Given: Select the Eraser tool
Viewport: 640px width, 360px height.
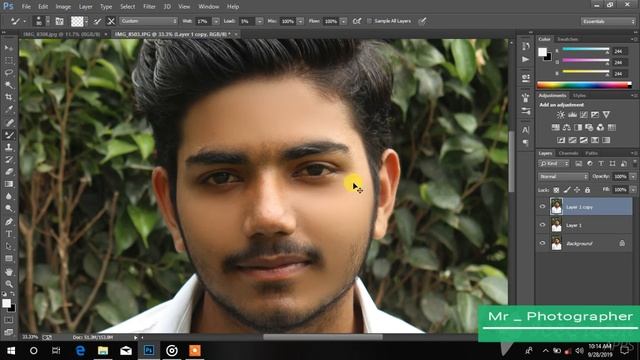Looking at the screenshot, I should click(x=9, y=172).
